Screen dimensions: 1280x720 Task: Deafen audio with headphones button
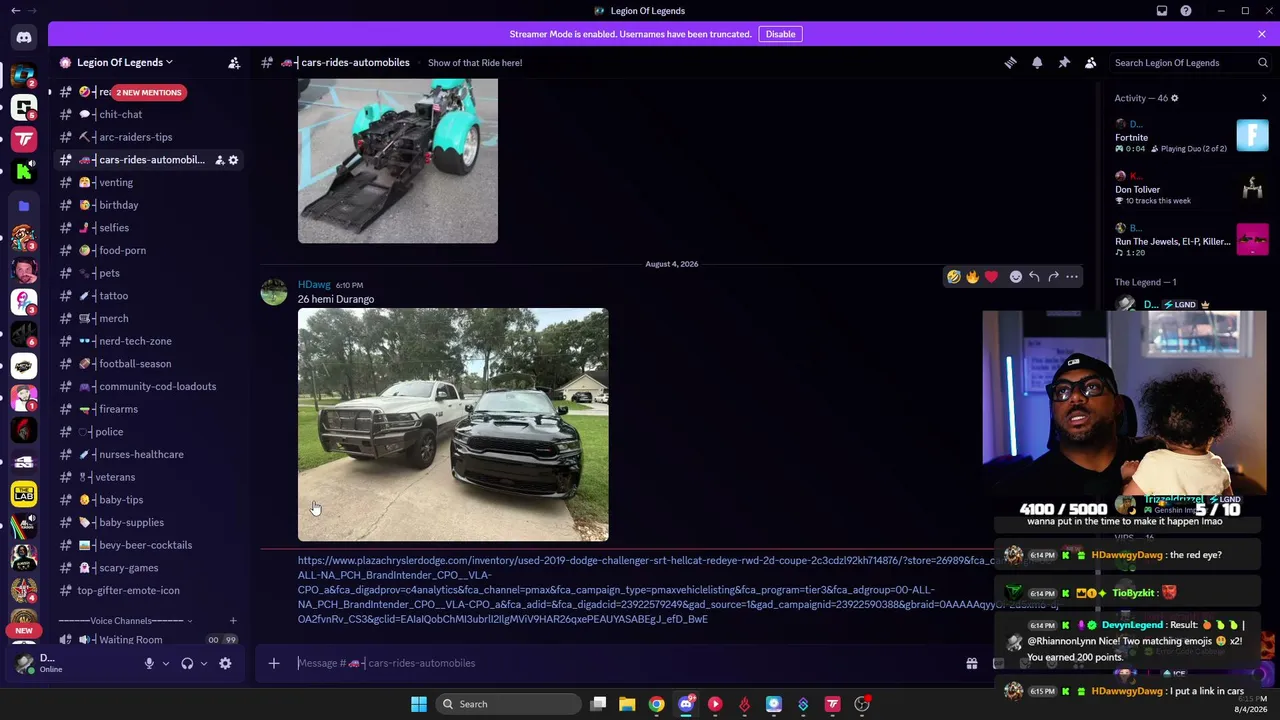(x=187, y=664)
